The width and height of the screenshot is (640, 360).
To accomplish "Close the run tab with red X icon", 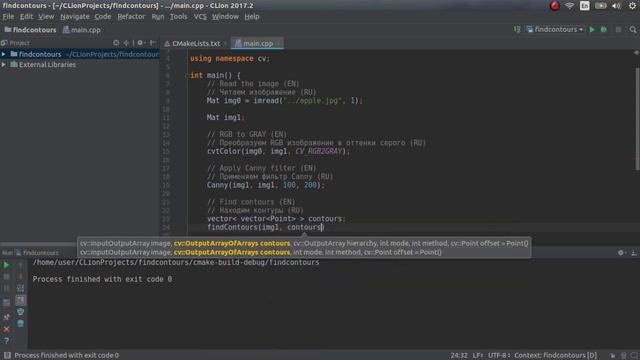I will pos(6,329).
